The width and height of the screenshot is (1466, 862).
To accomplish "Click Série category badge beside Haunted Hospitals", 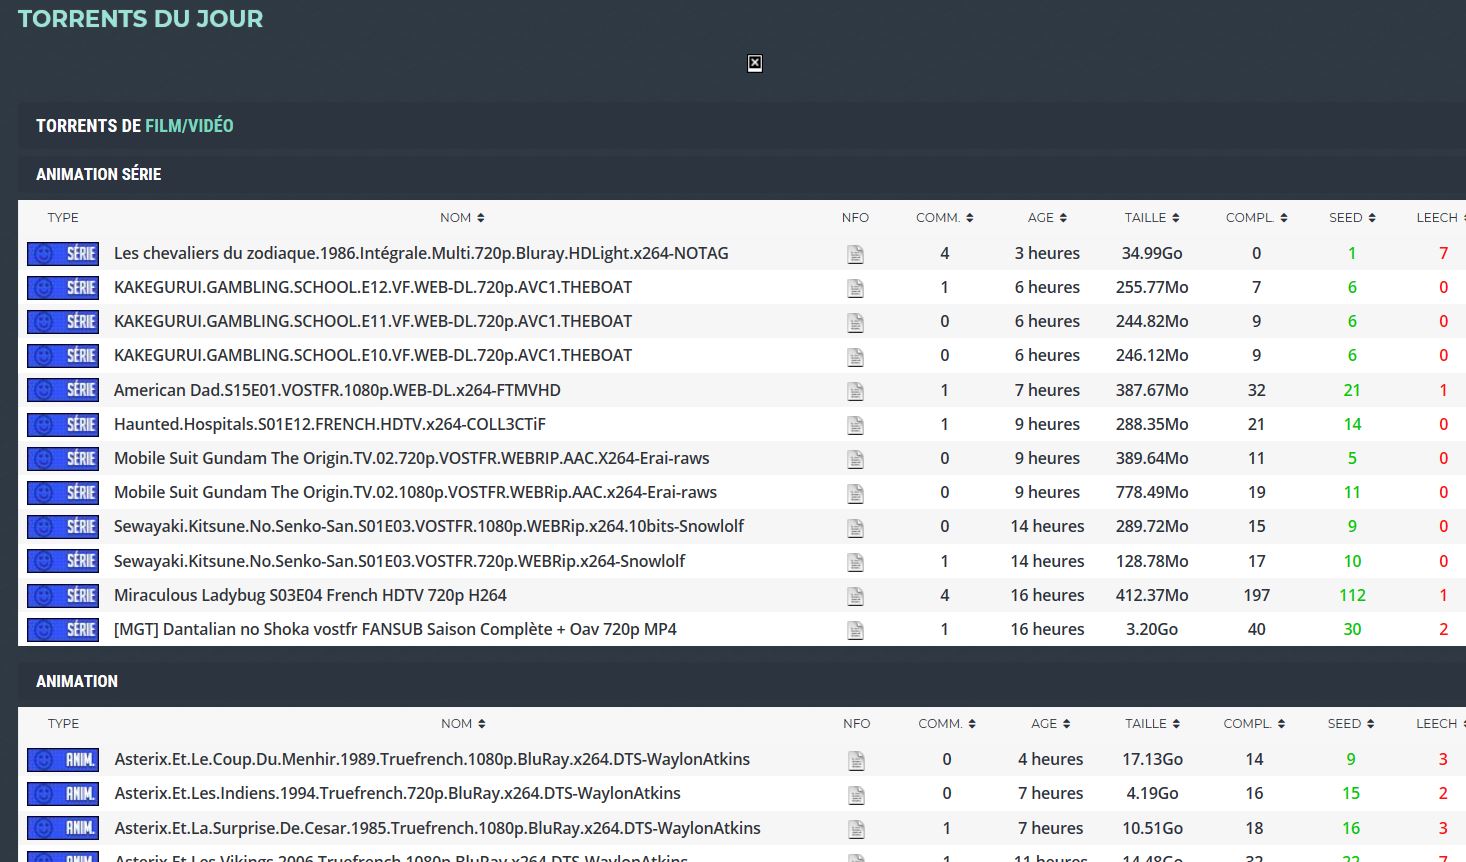I will click(63, 424).
